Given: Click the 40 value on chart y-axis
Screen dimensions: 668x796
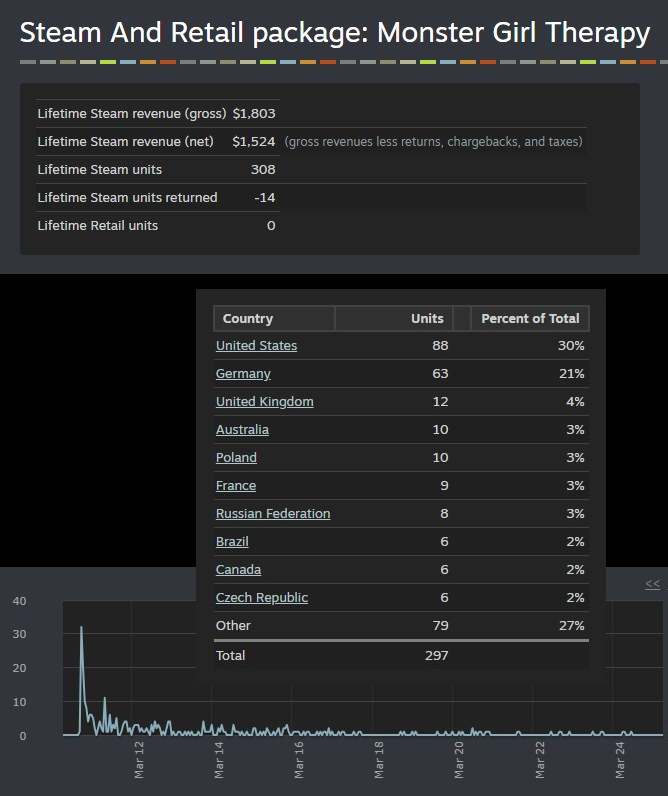Looking at the screenshot, I should point(19,601).
